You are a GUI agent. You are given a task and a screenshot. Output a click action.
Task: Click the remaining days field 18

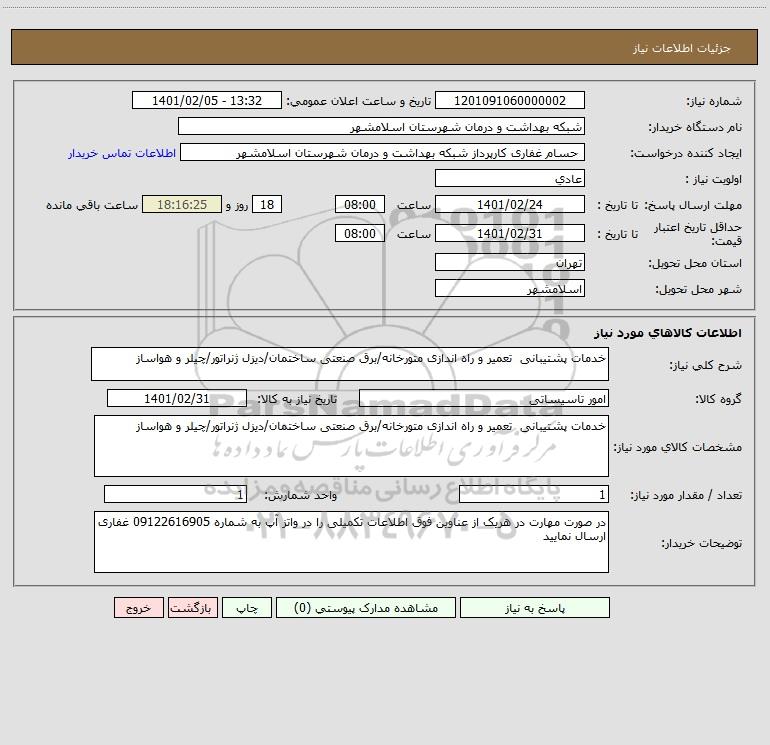pyautogui.click(x=267, y=204)
